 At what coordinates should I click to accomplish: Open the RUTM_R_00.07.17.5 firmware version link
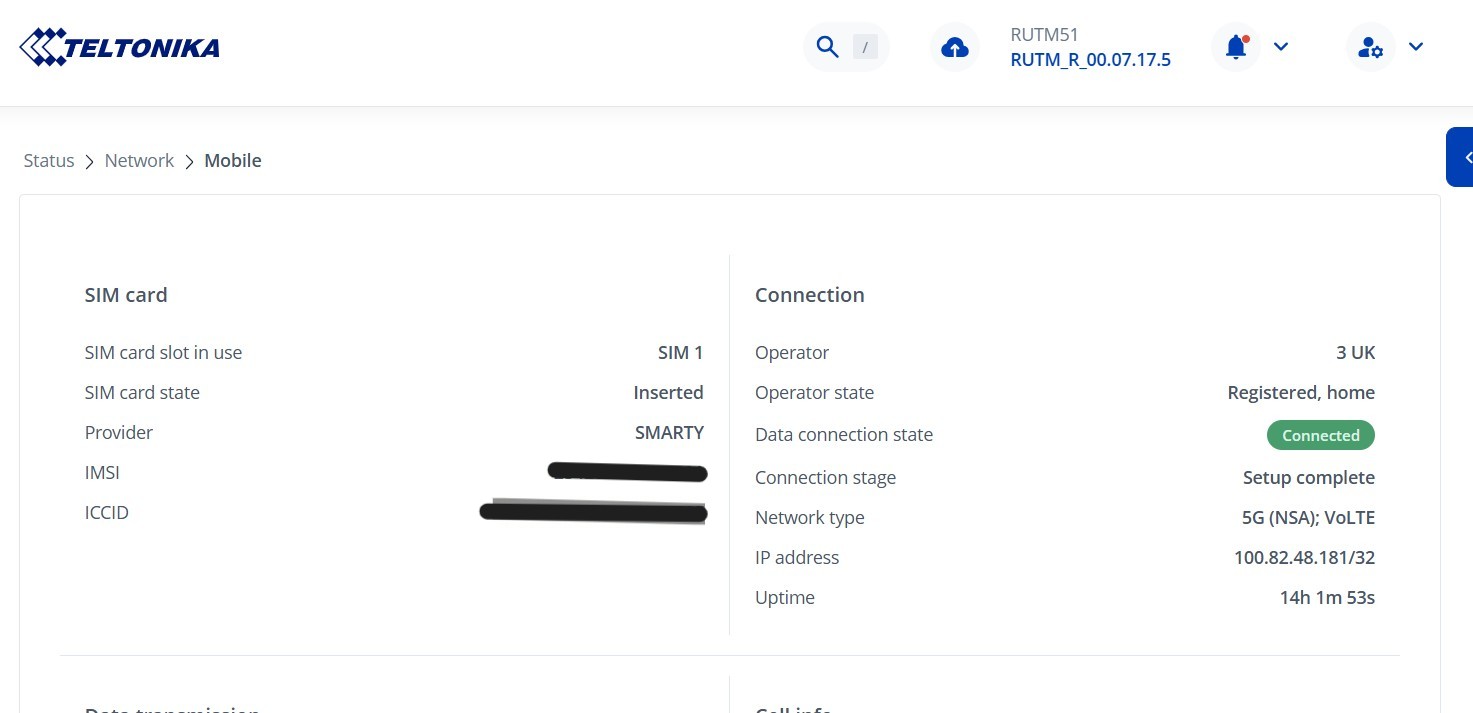1090,60
